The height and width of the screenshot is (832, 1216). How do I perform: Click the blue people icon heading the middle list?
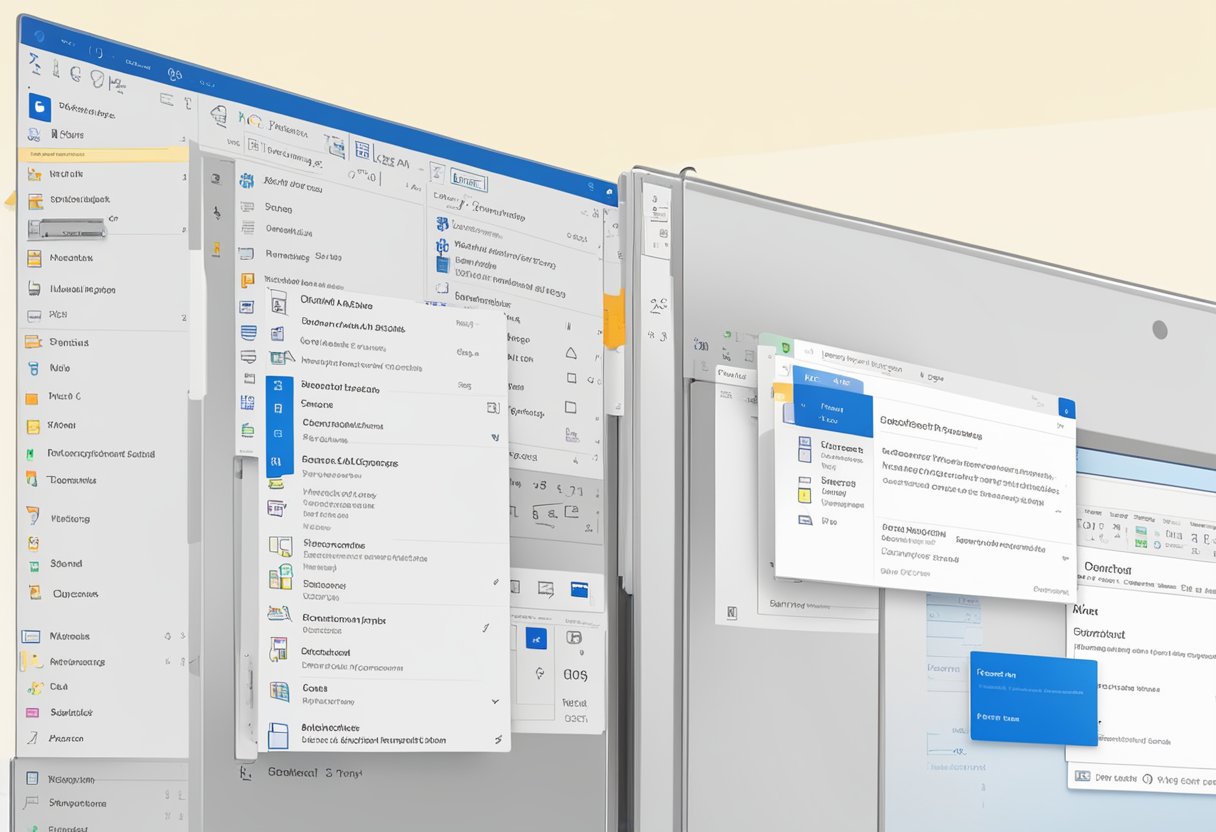[245, 181]
